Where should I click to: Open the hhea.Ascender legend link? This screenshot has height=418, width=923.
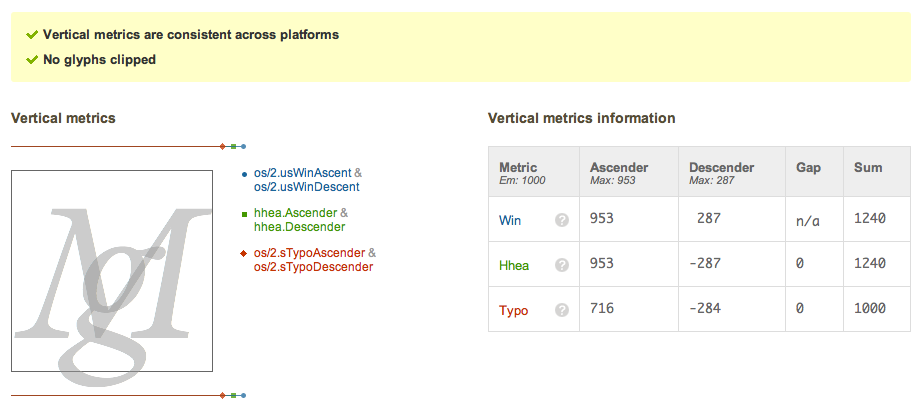296,213
